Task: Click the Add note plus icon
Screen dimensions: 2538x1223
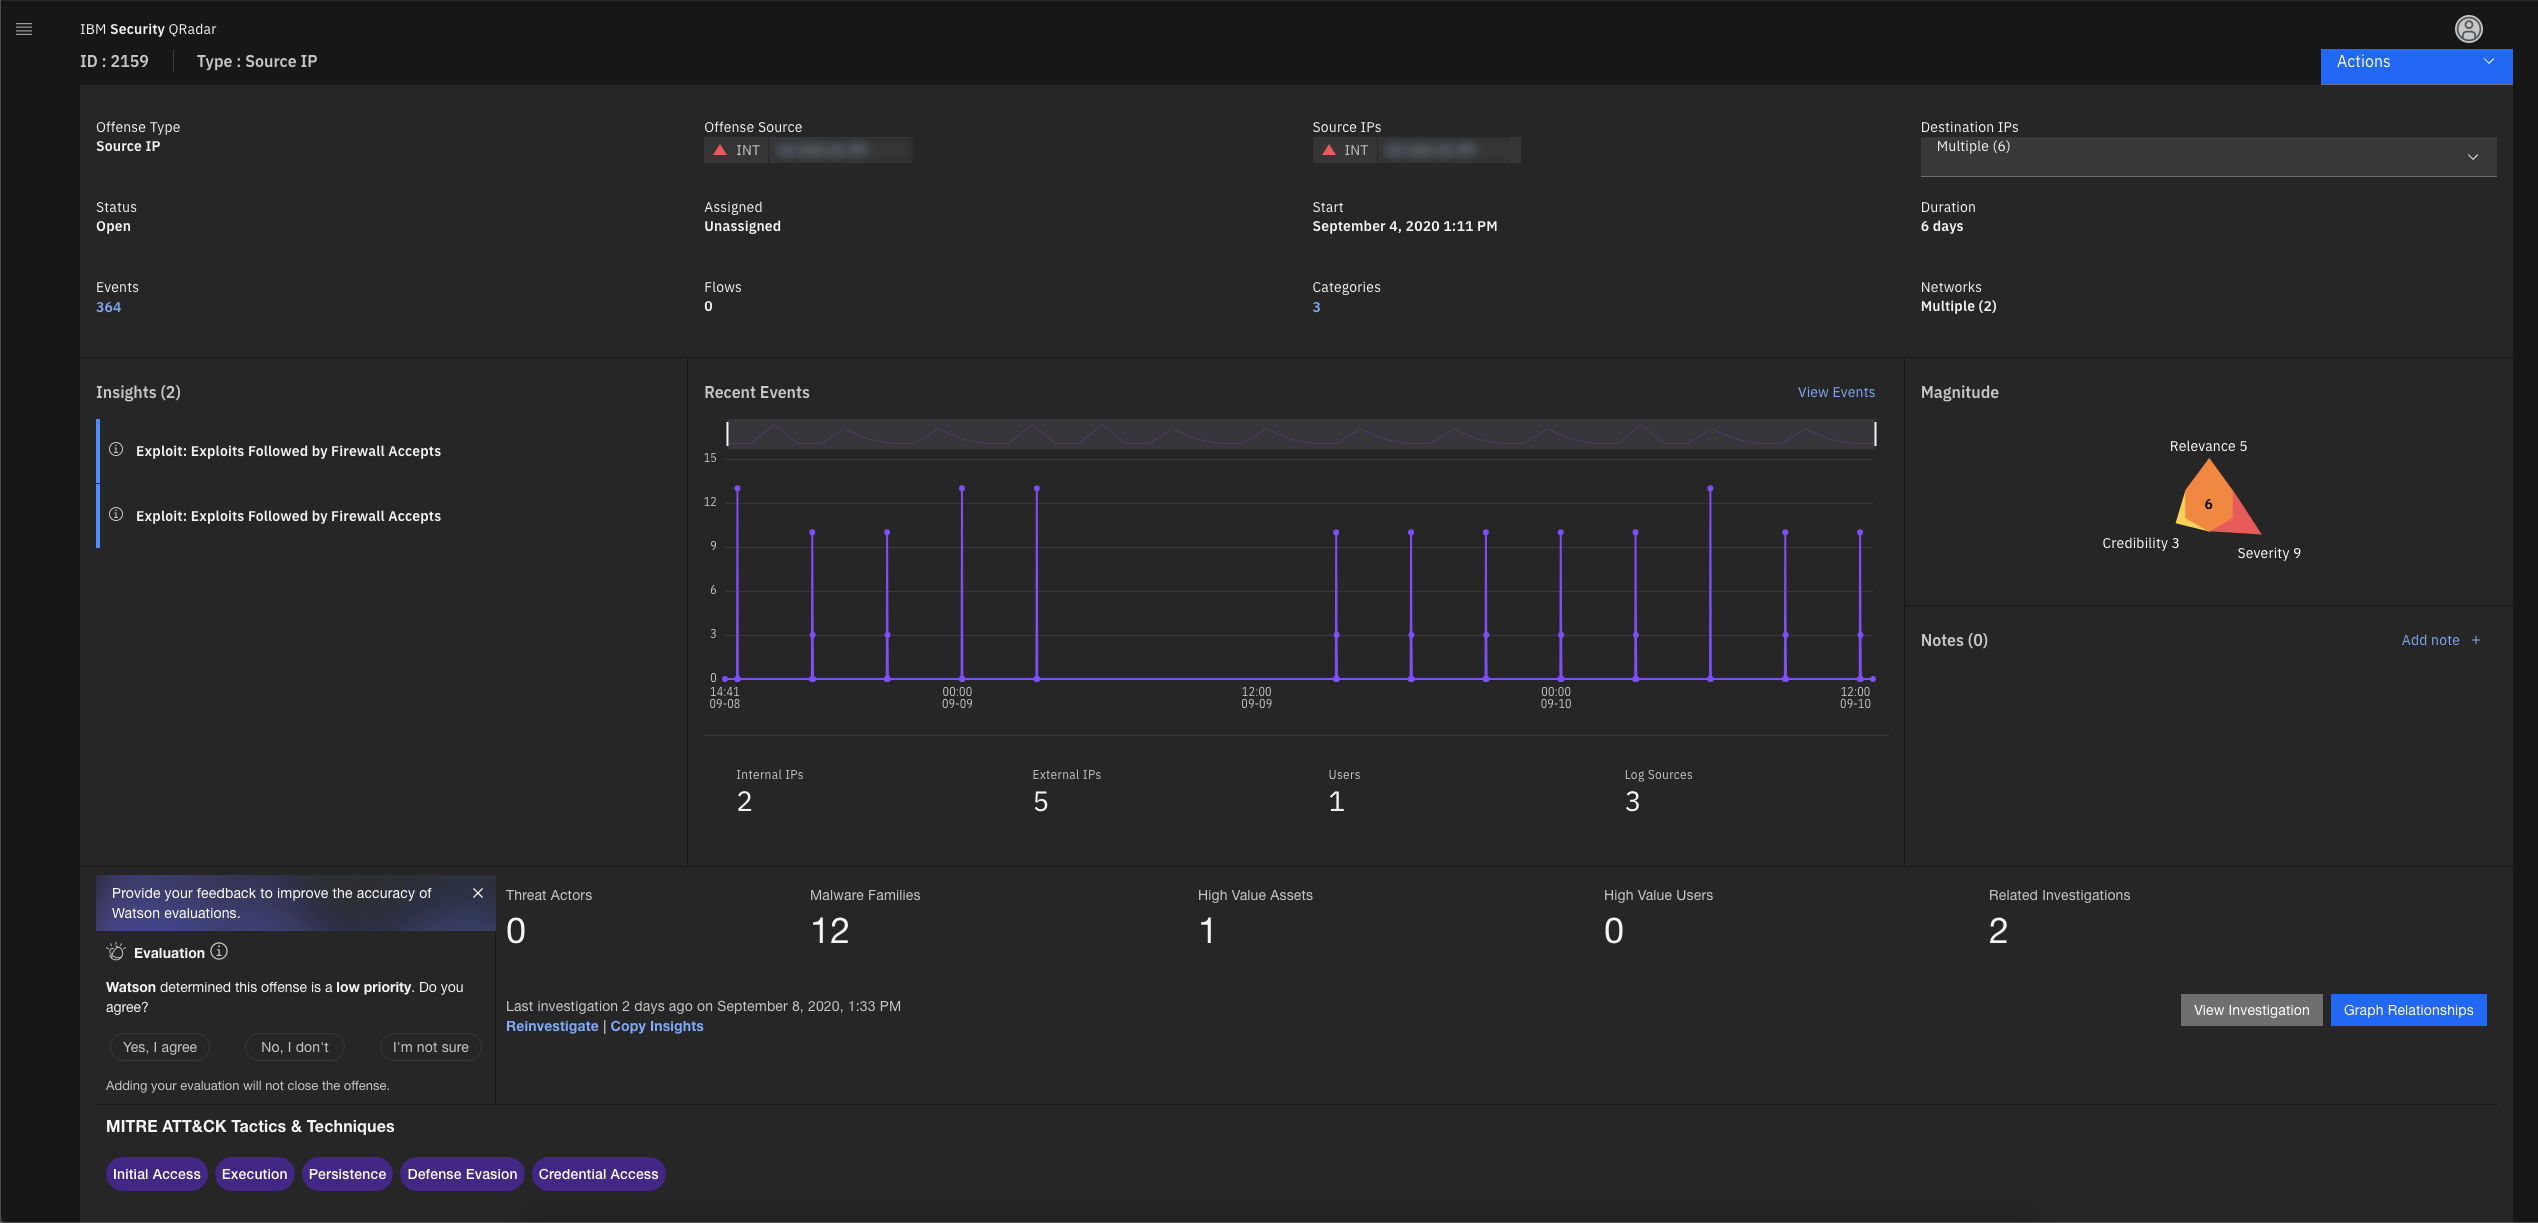Action: point(2476,639)
